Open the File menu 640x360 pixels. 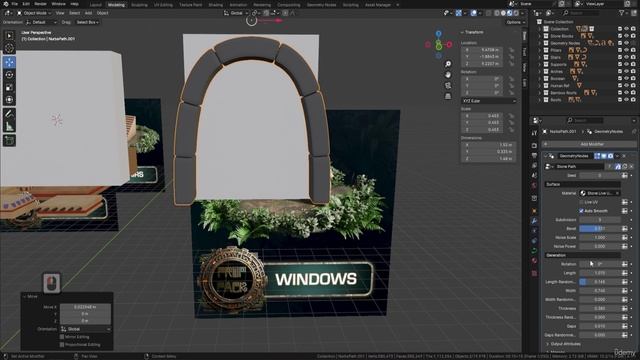[14, 4]
